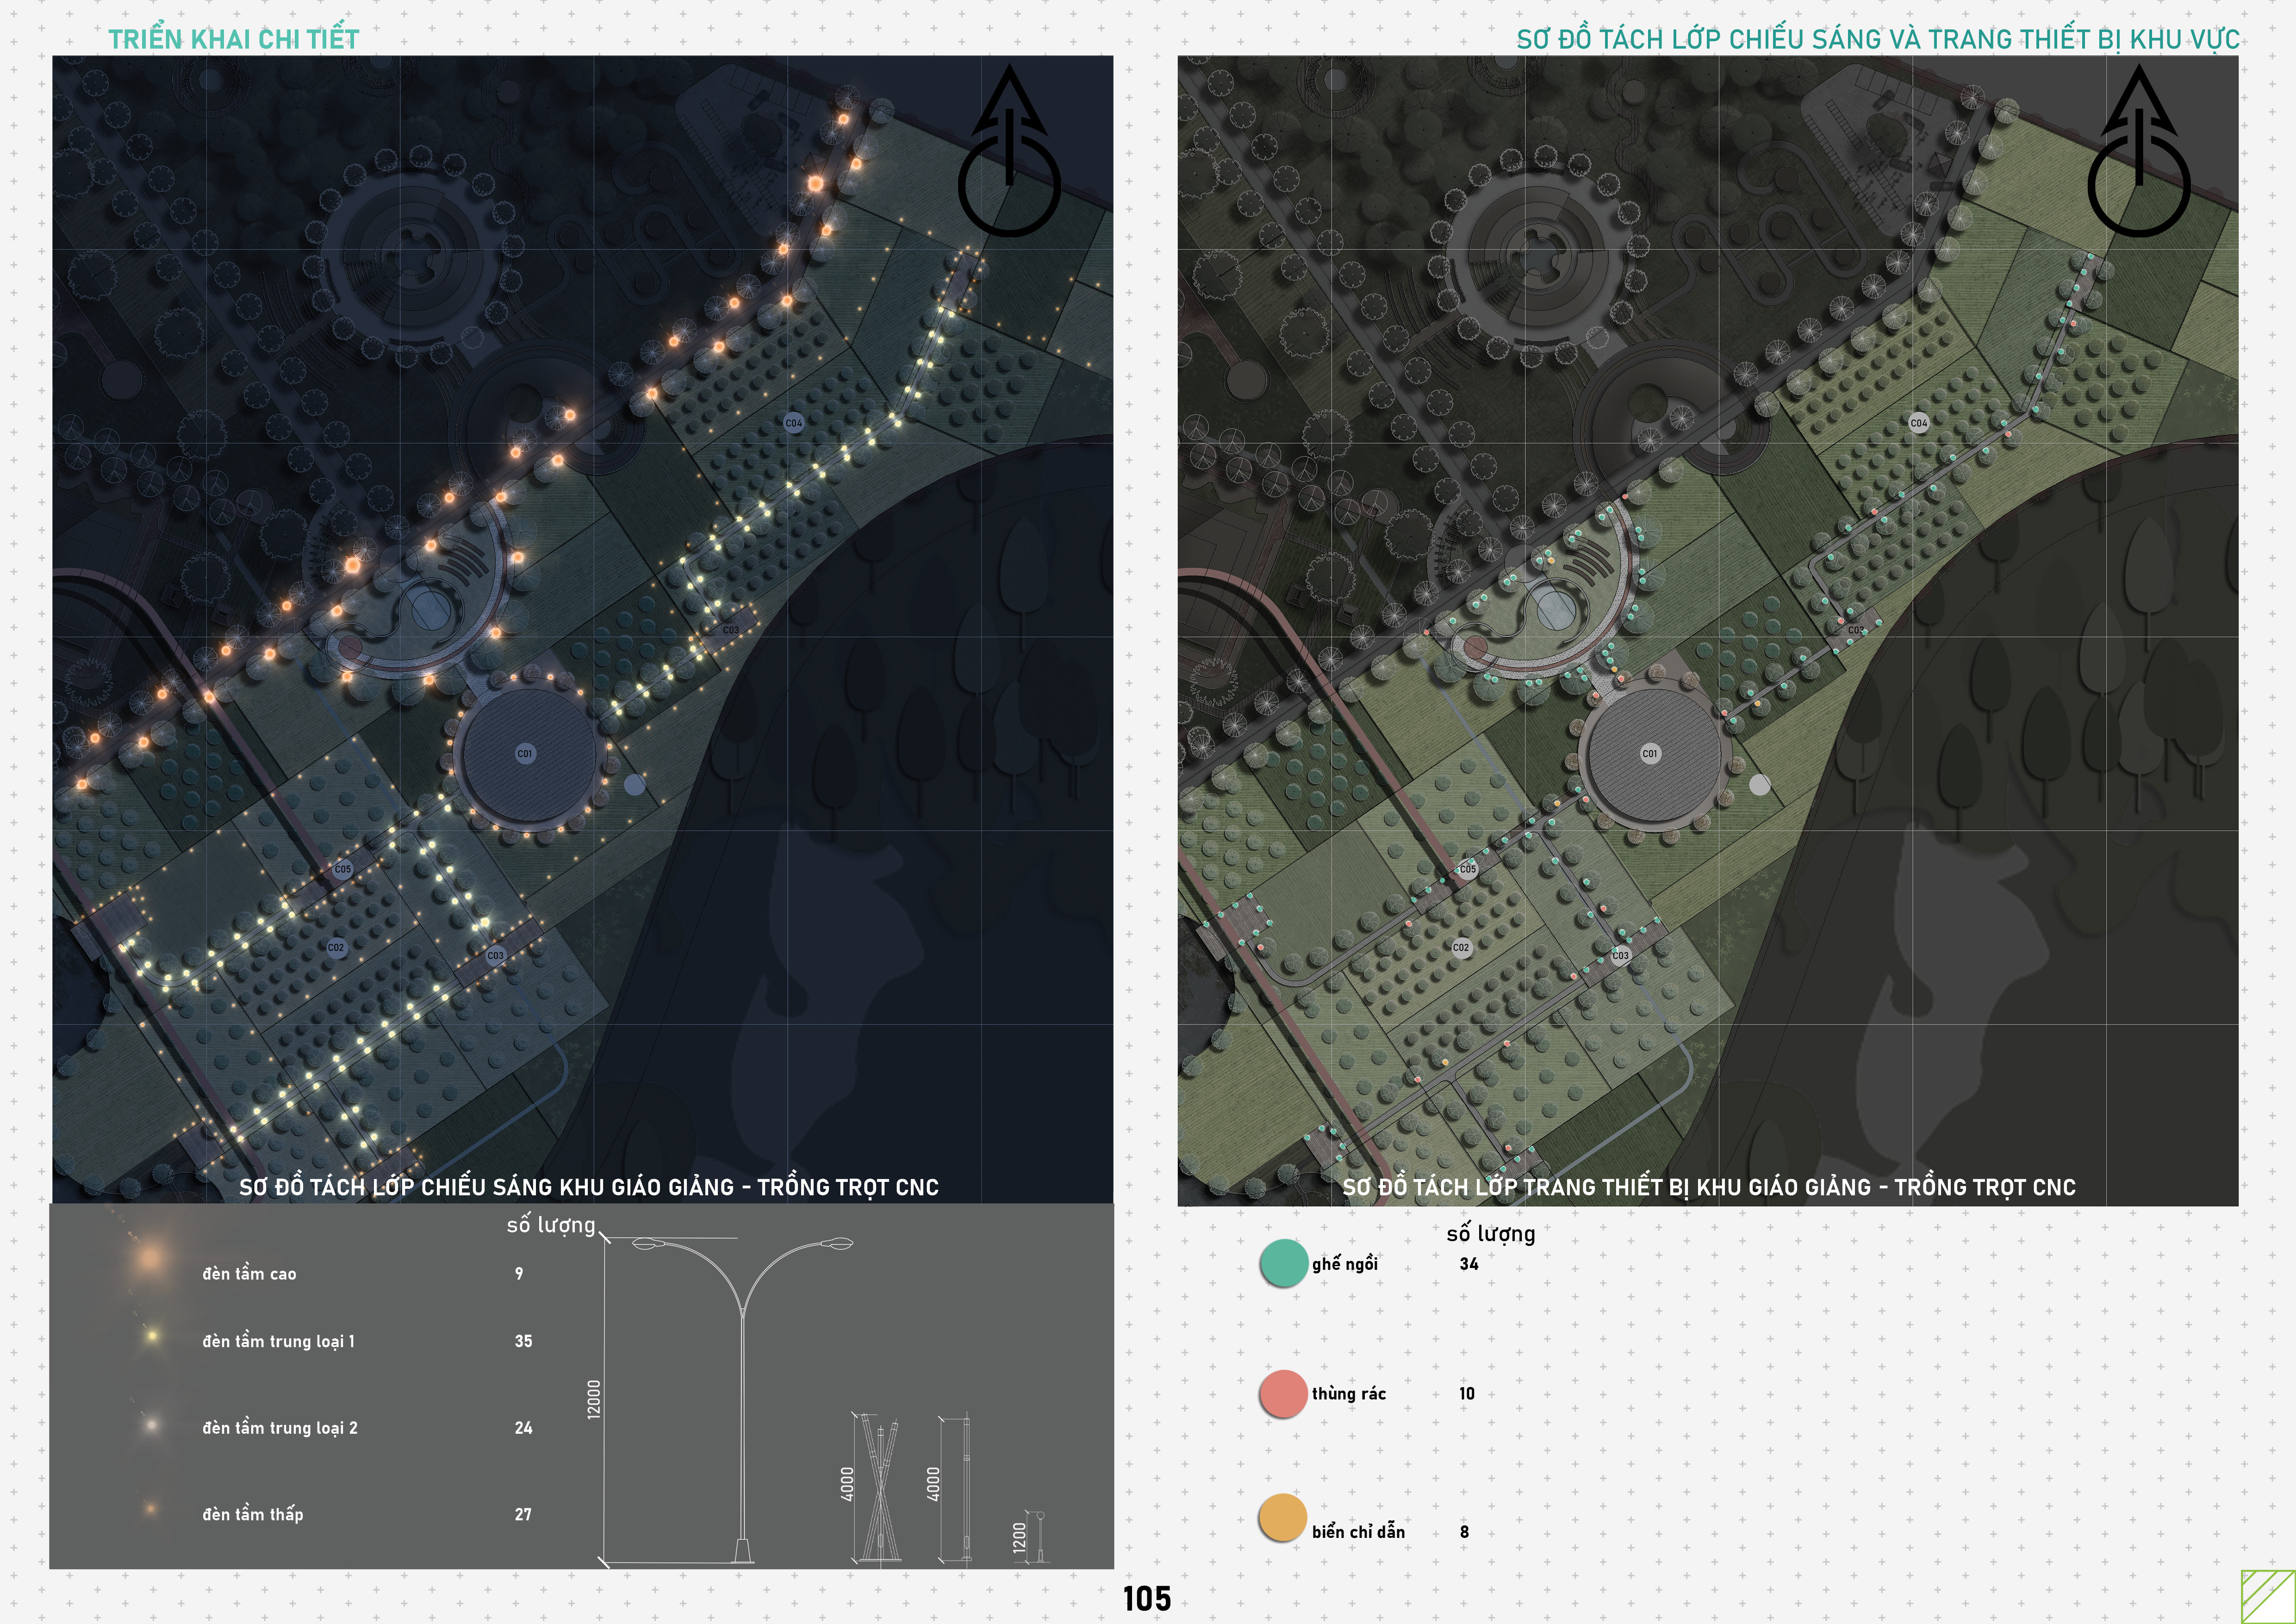
Task: Click the biển chỉ dẫn legend label
Action: coord(1359,1531)
